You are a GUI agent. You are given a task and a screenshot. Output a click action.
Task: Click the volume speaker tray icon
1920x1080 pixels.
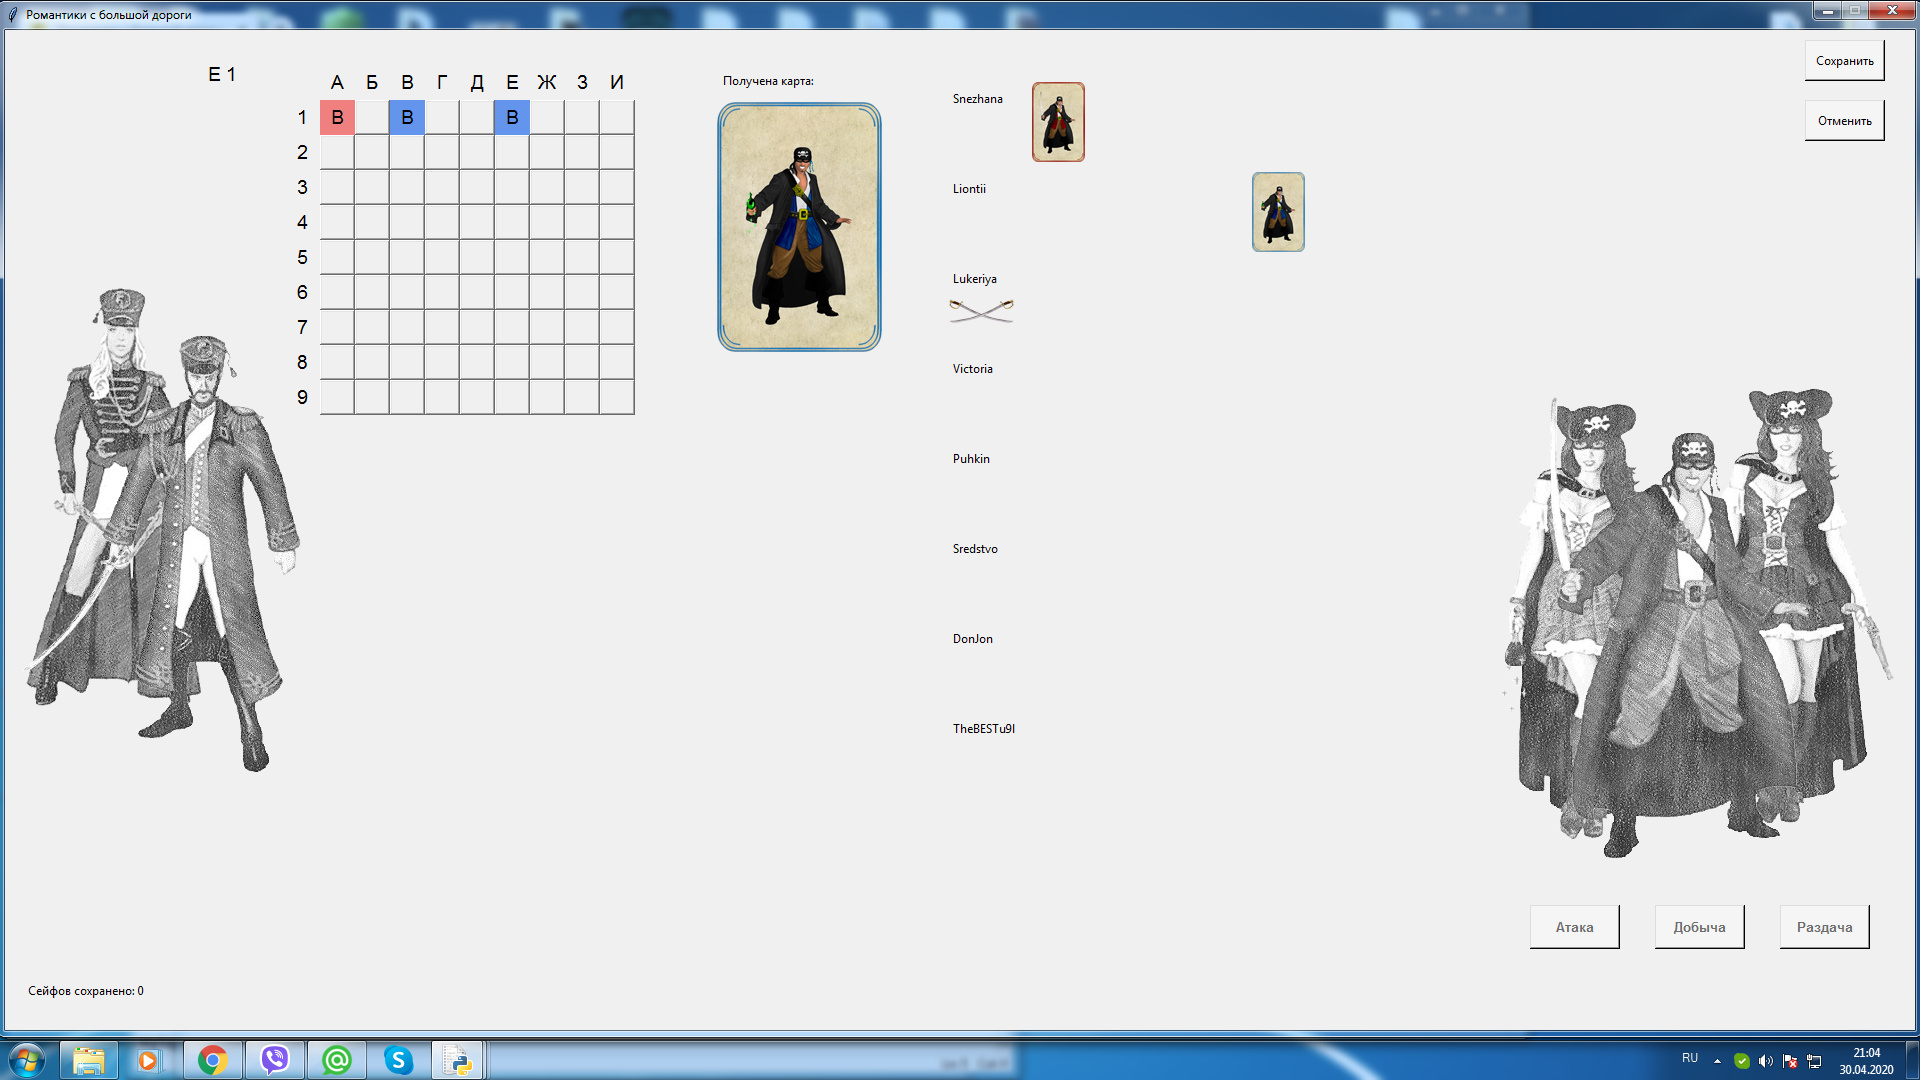click(1765, 1061)
